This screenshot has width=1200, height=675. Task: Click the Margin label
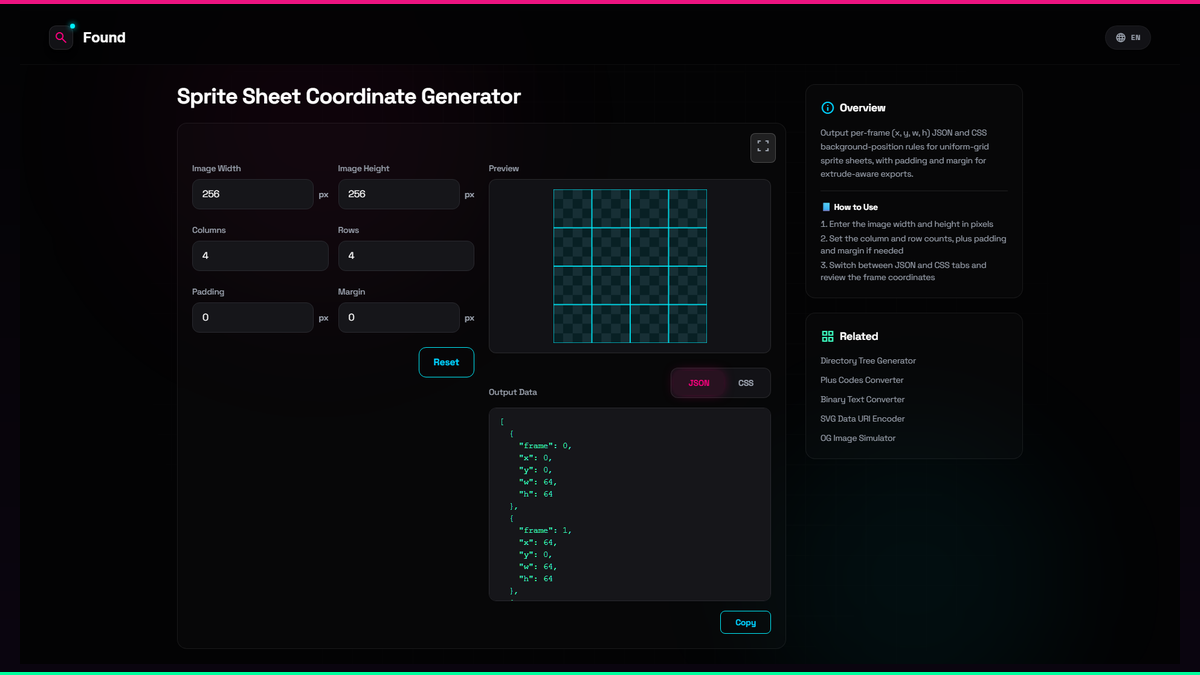[x=351, y=292]
